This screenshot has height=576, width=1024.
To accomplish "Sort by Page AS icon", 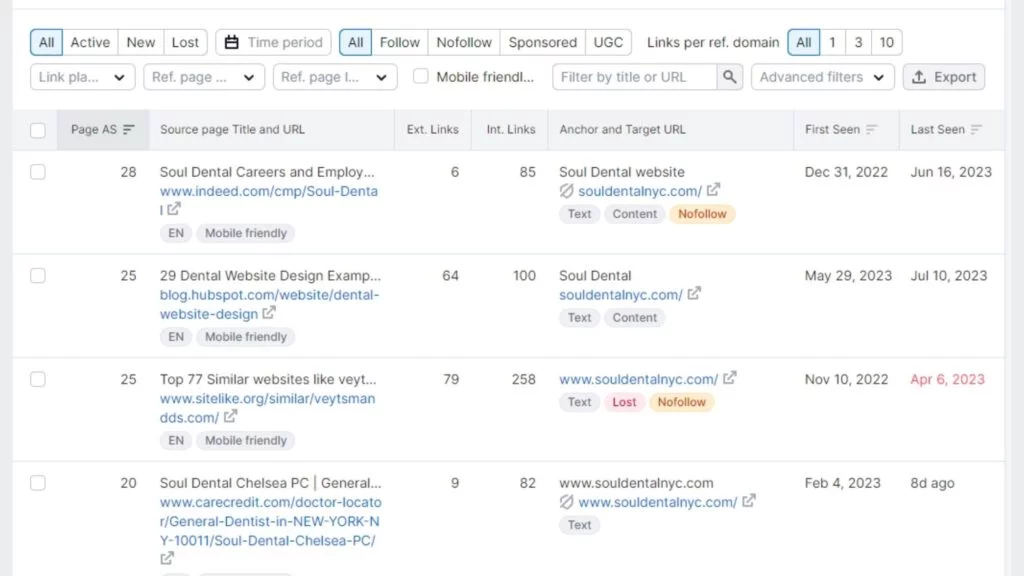I will [129, 129].
